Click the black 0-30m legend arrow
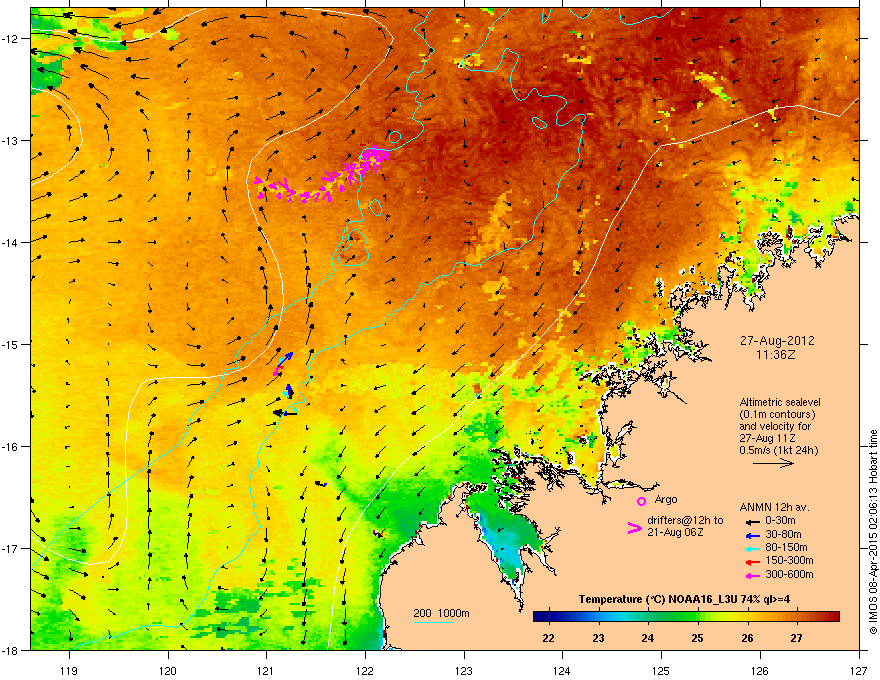Image resolution: width=880 pixels, height=680 pixels. pos(753,522)
